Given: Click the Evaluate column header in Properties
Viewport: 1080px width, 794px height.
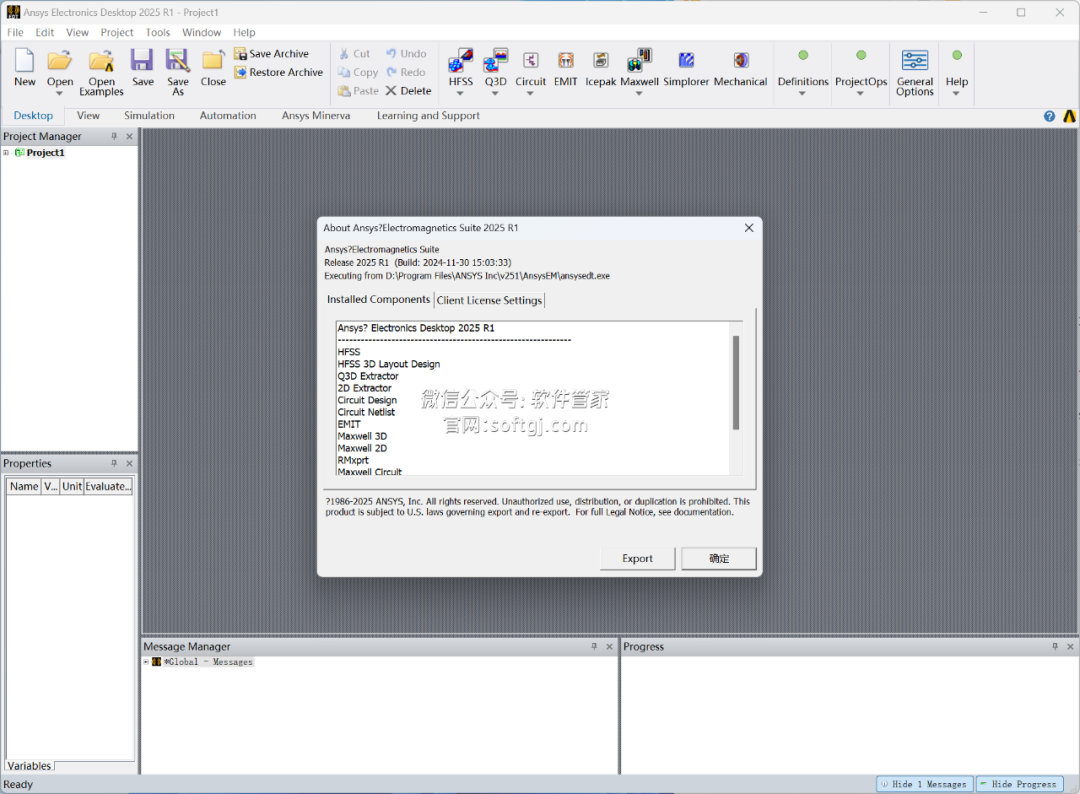Looking at the screenshot, I should click(107, 486).
